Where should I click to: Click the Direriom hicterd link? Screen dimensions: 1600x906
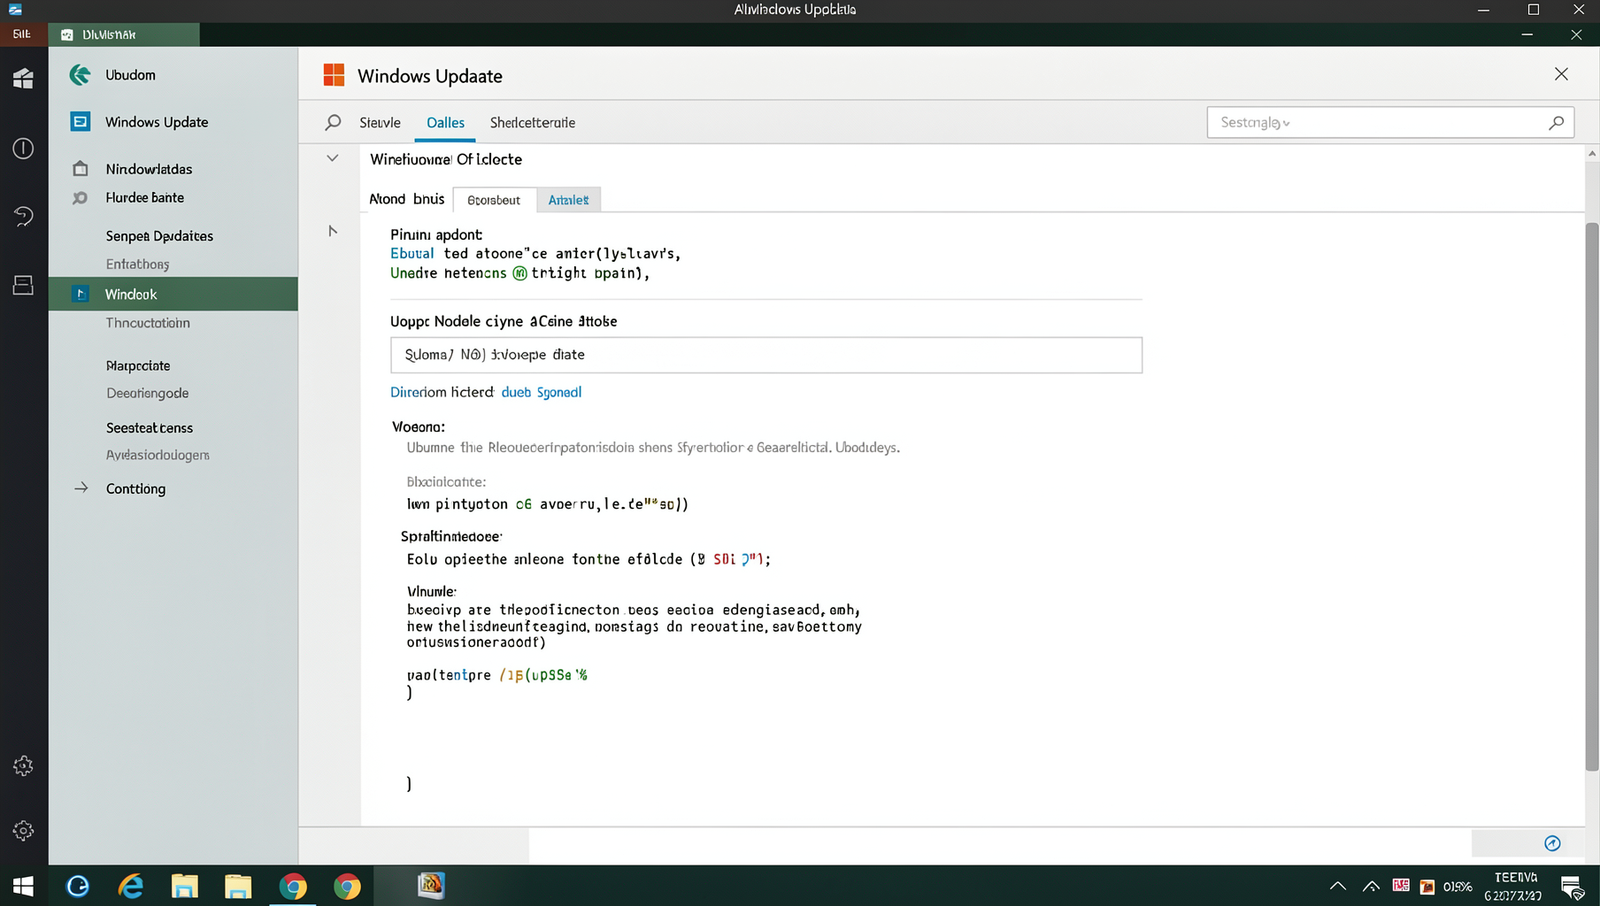[442, 392]
